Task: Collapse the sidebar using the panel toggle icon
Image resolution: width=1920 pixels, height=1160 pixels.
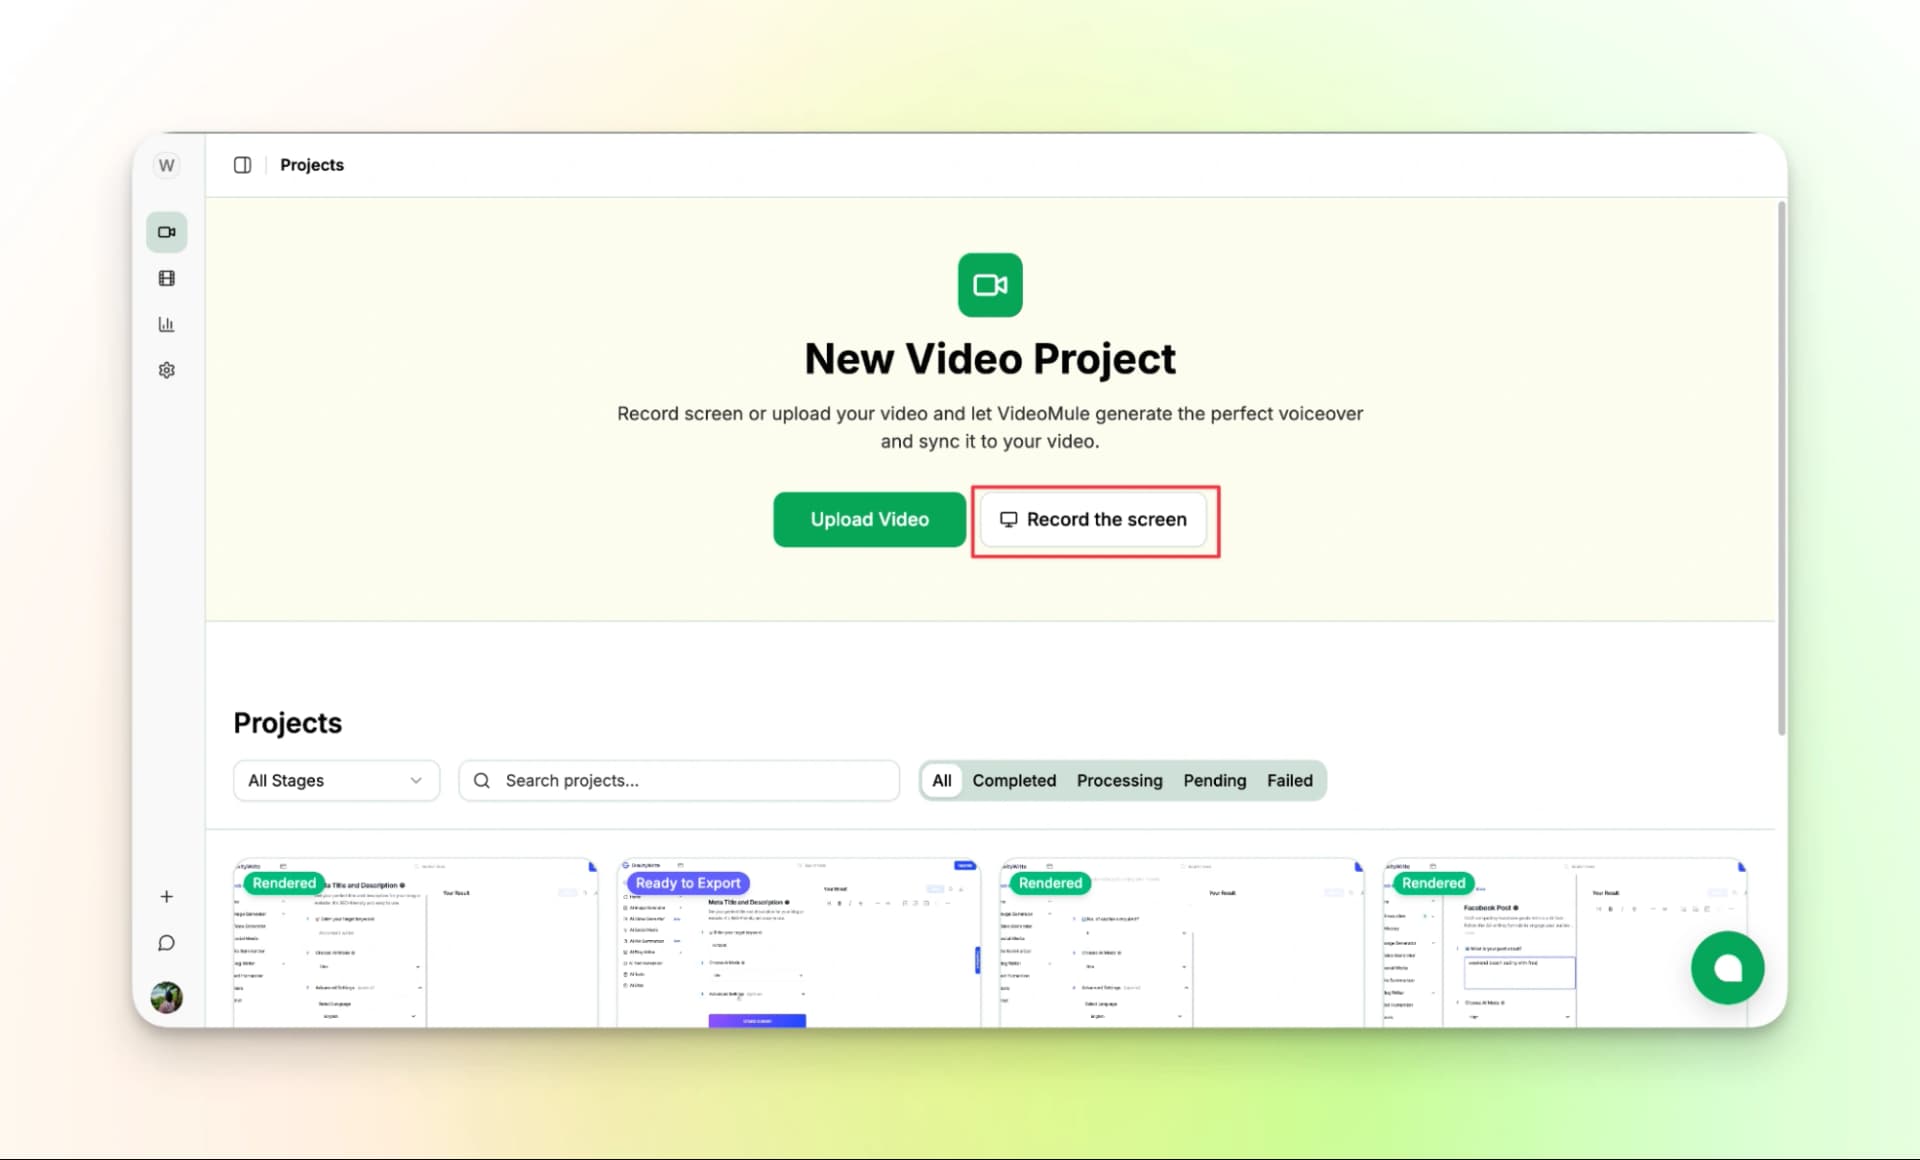Action: coord(242,164)
